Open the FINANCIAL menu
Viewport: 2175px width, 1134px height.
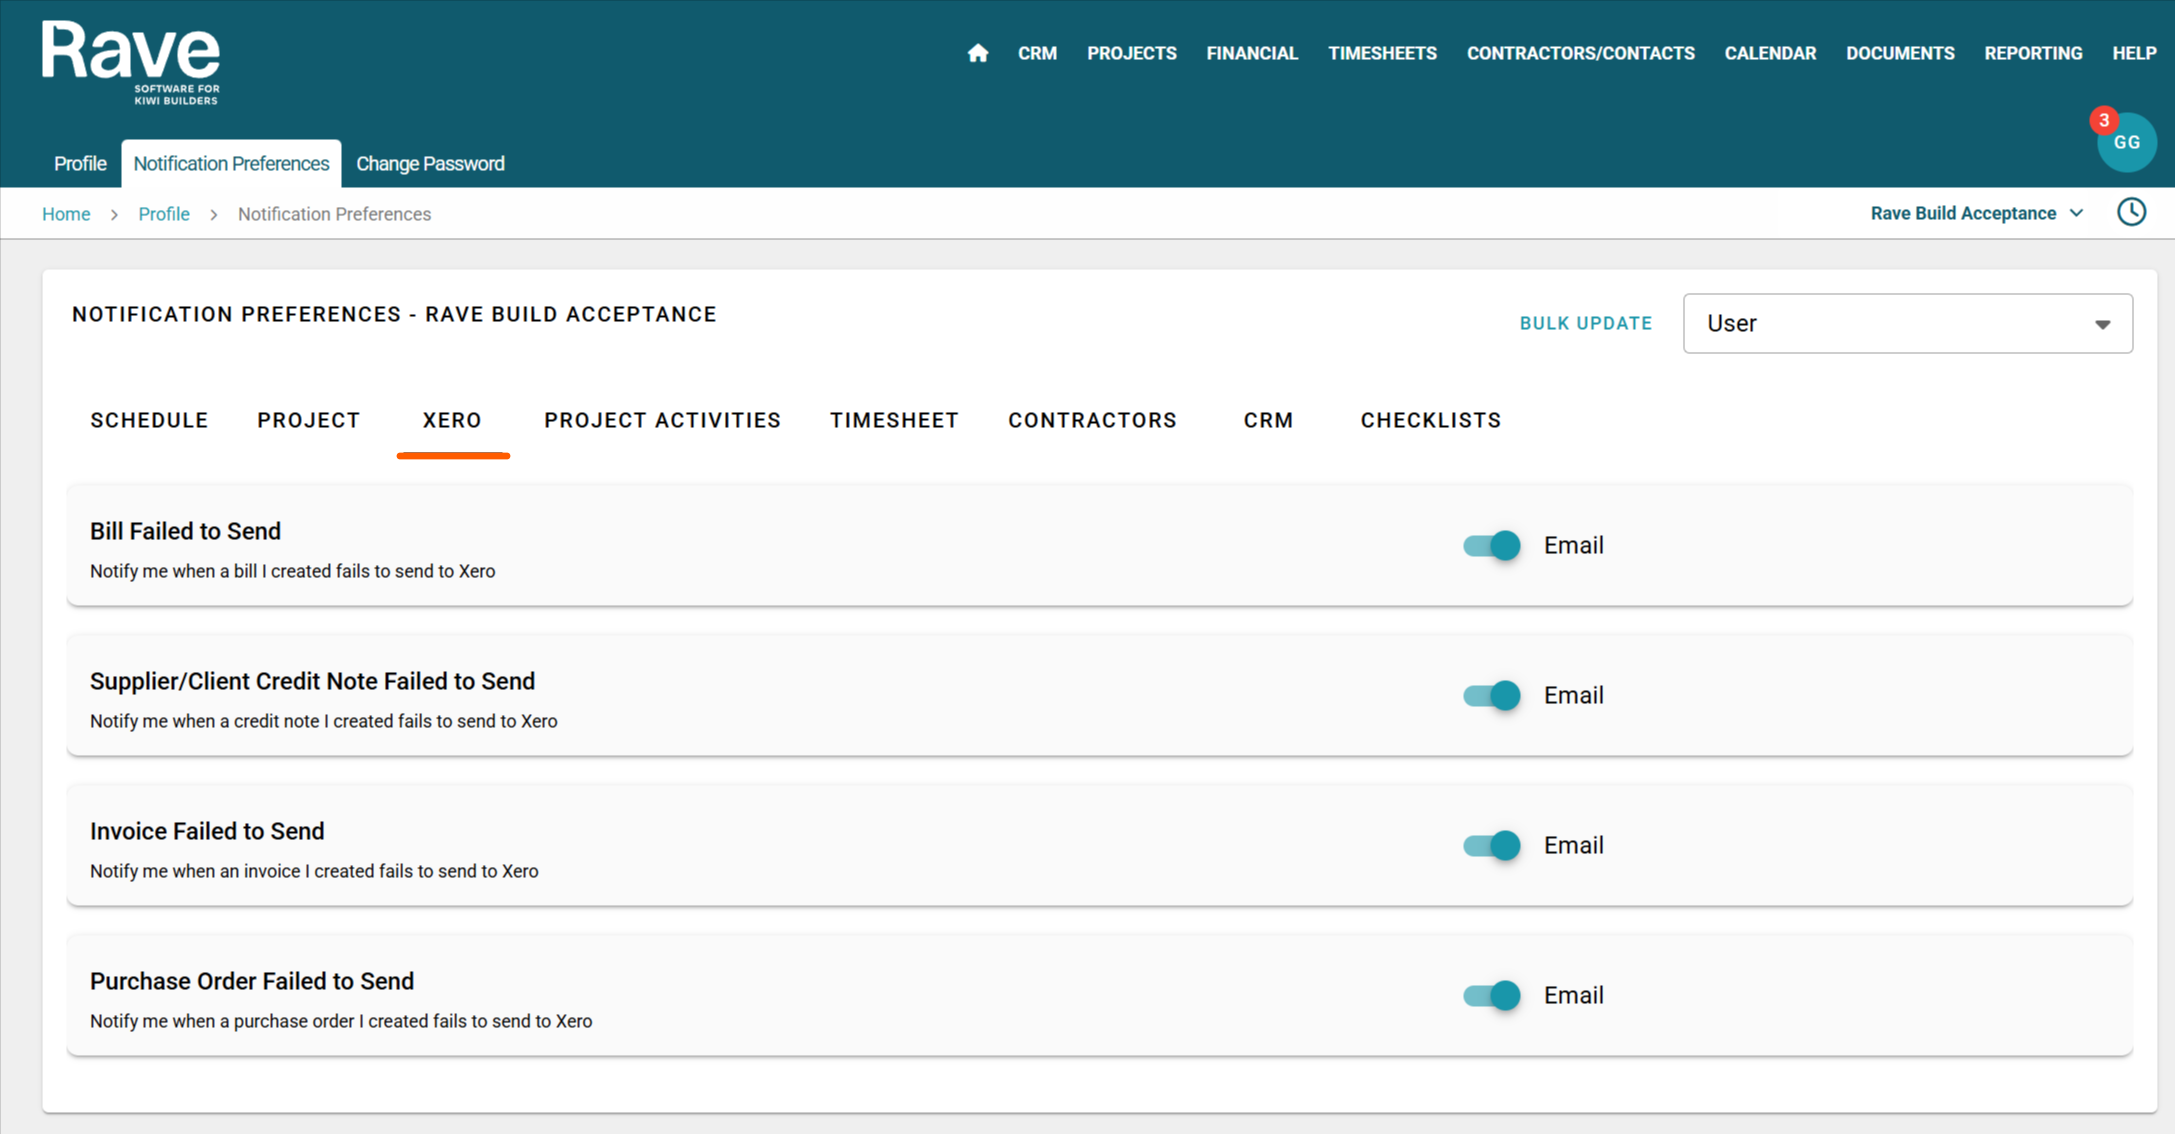pos(1252,53)
